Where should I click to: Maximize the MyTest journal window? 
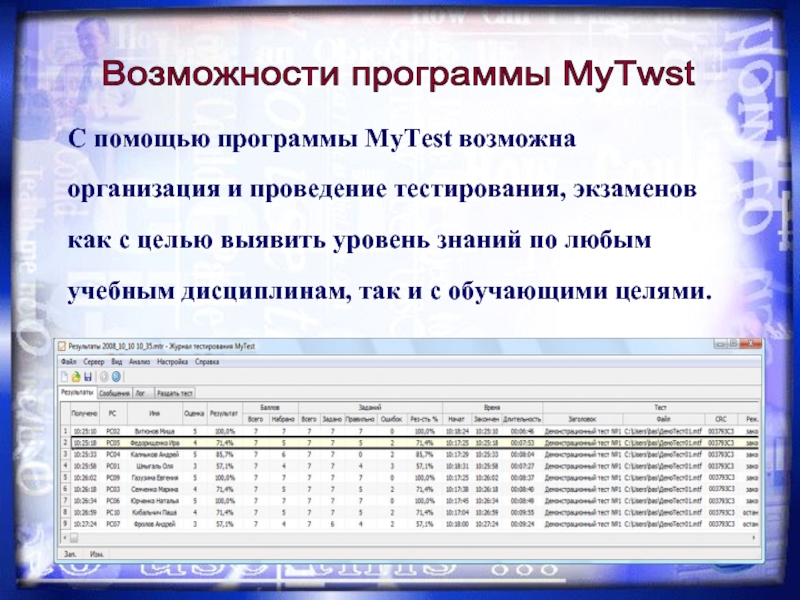pos(733,344)
